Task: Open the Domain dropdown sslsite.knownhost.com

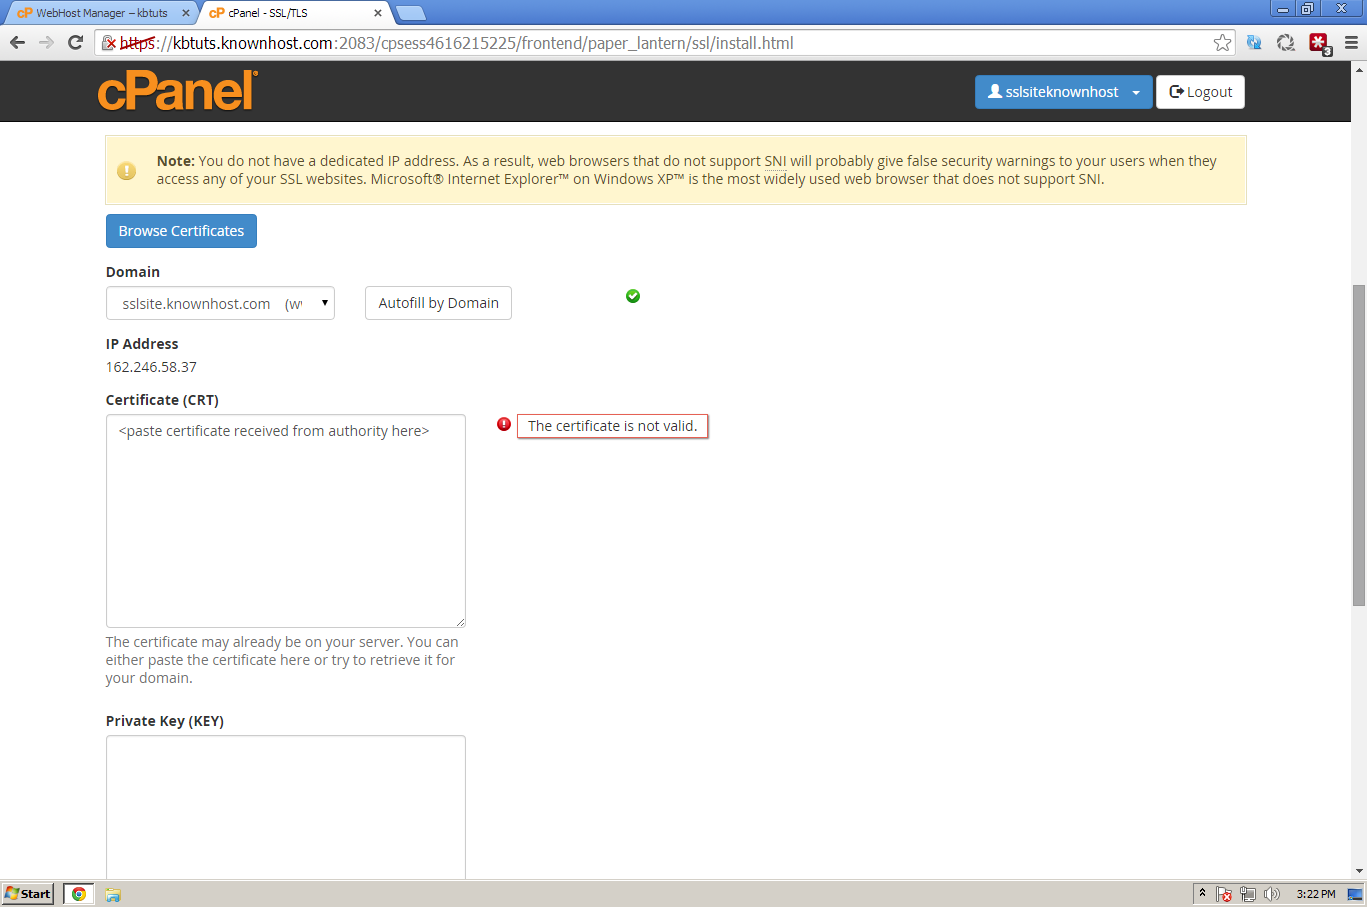Action: [220, 303]
